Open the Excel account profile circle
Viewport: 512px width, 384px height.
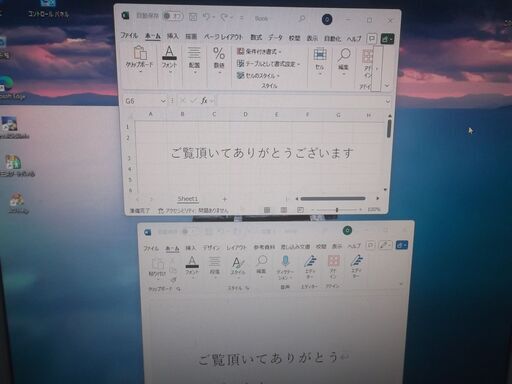point(327,20)
